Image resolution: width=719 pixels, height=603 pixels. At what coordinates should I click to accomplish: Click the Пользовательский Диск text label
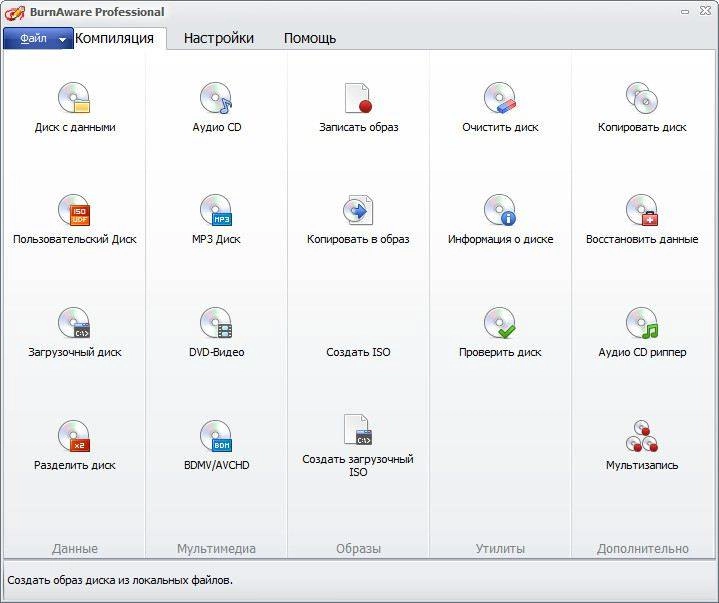pos(75,239)
